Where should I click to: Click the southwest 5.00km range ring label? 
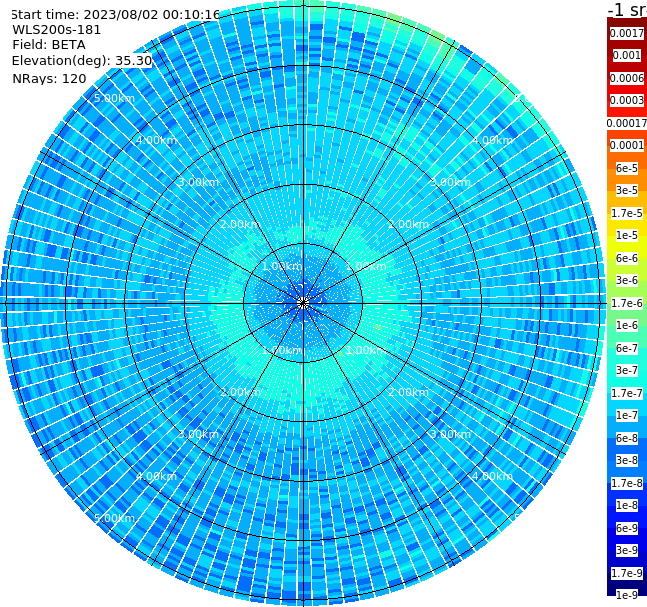pos(114,518)
